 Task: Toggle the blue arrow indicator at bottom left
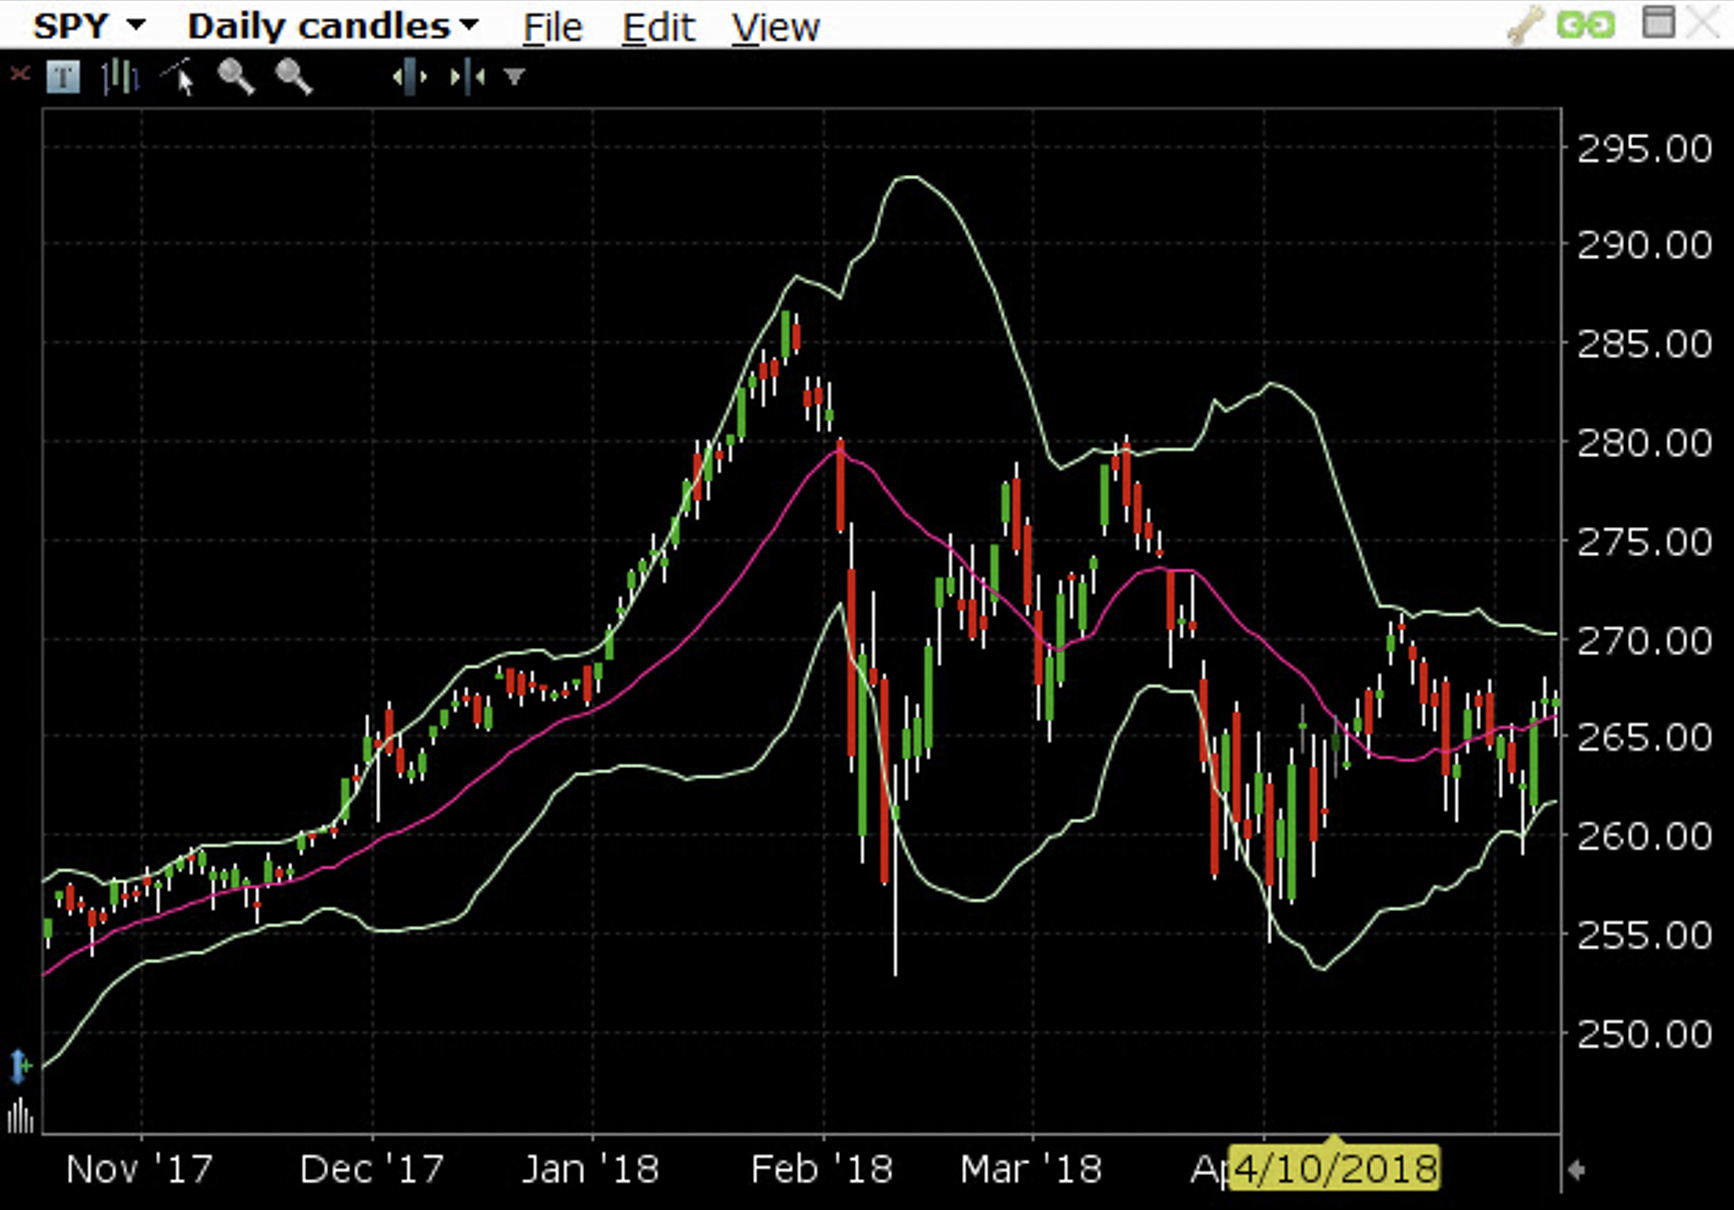pyautogui.click(x=18, y=1066)
